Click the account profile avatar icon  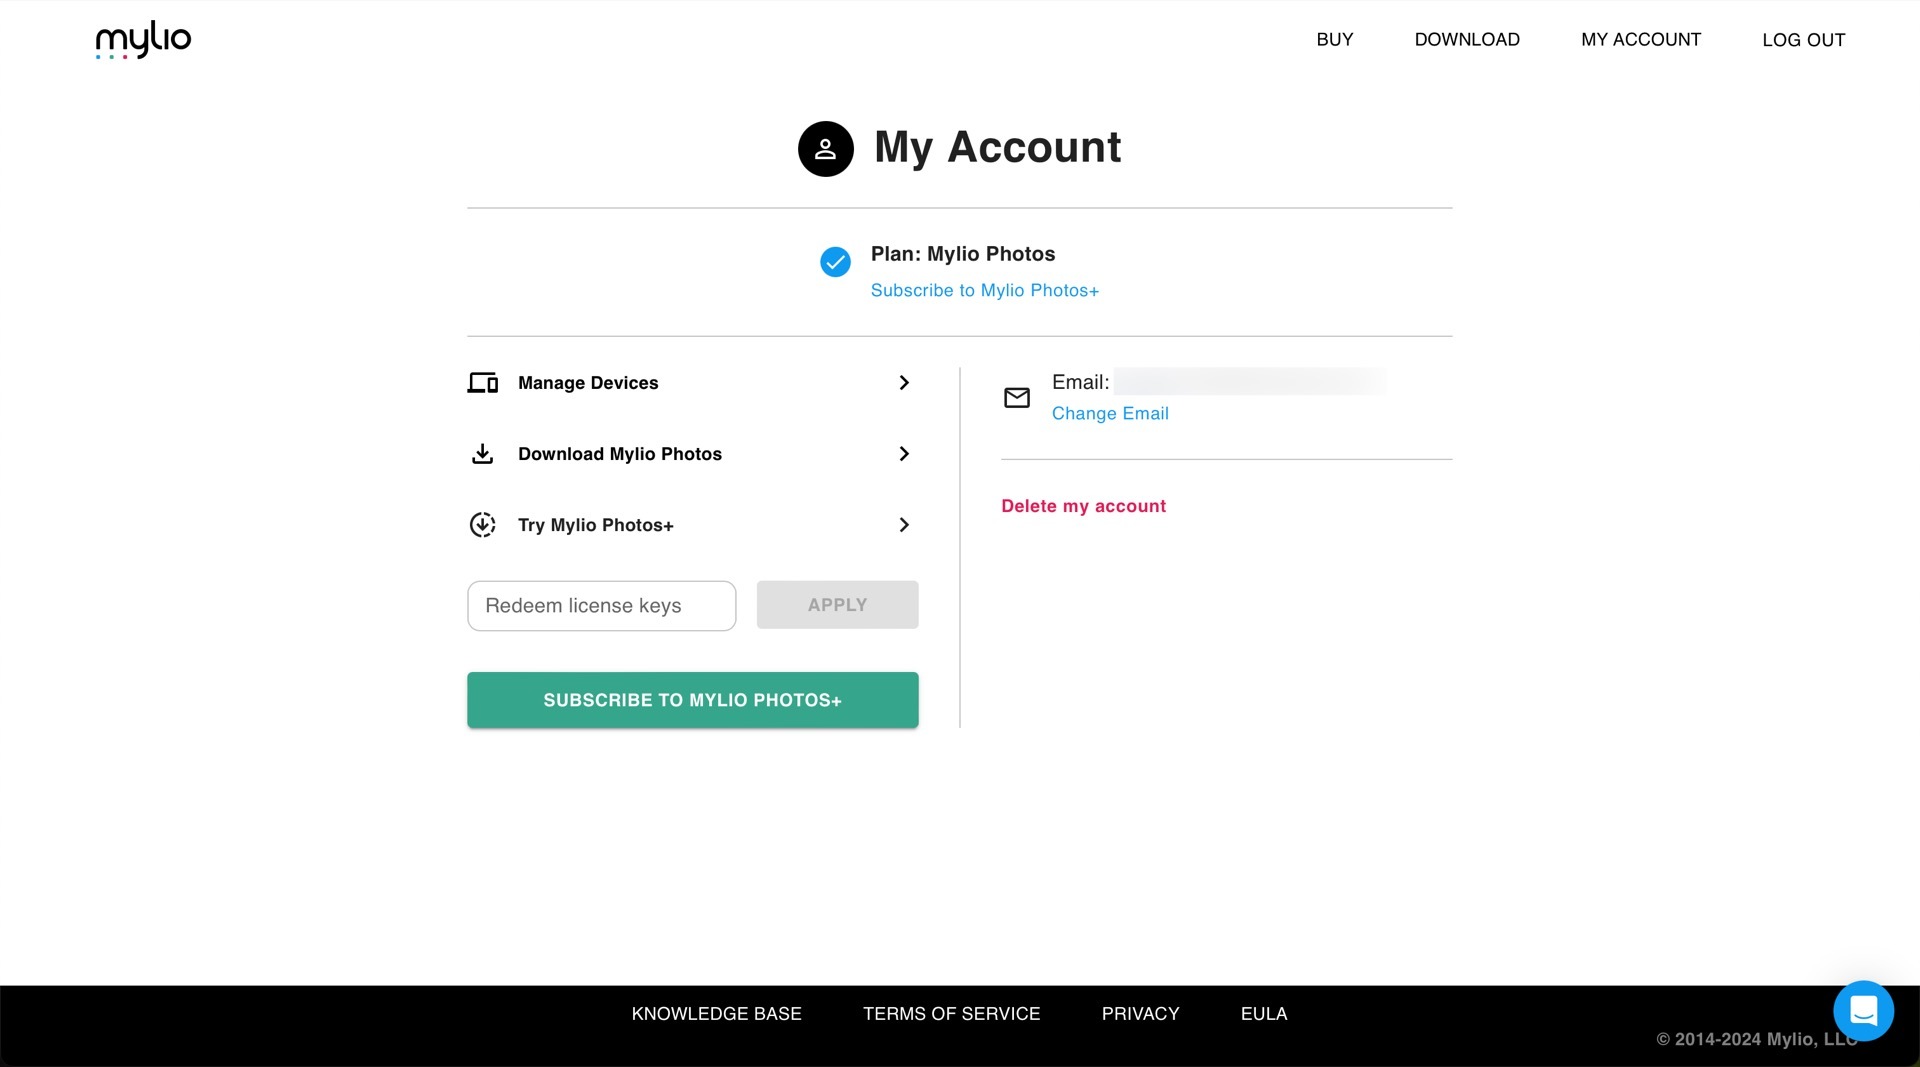click(825, 149)
